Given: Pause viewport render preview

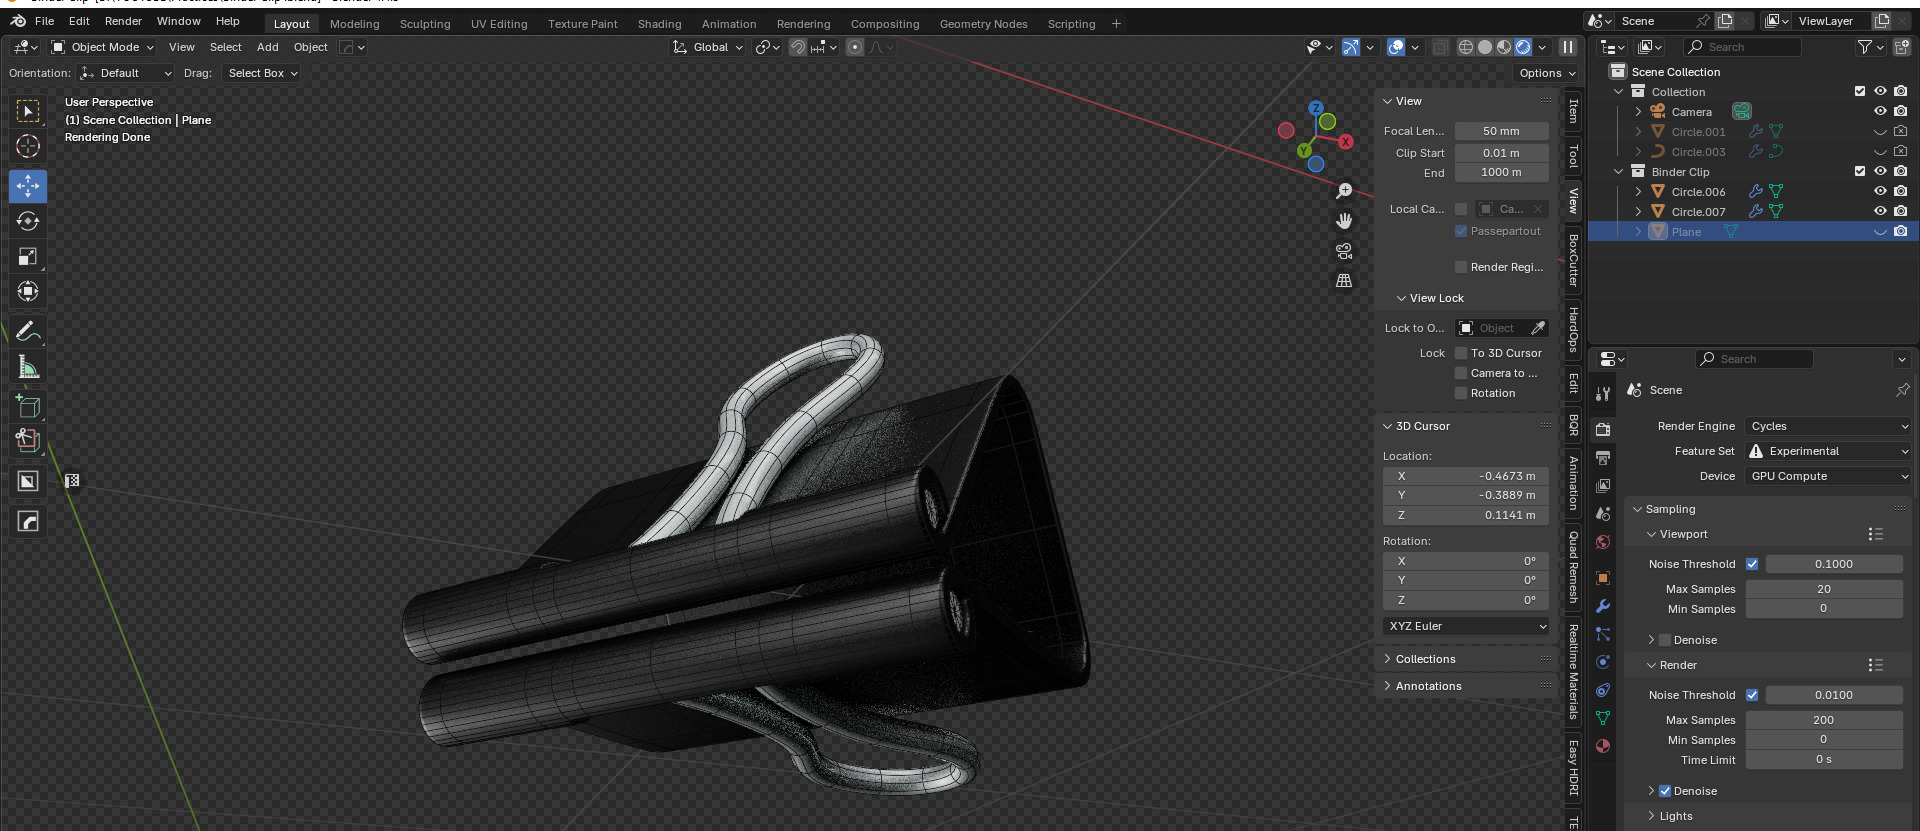Looking at the screenshot, I should [1568, 47].
